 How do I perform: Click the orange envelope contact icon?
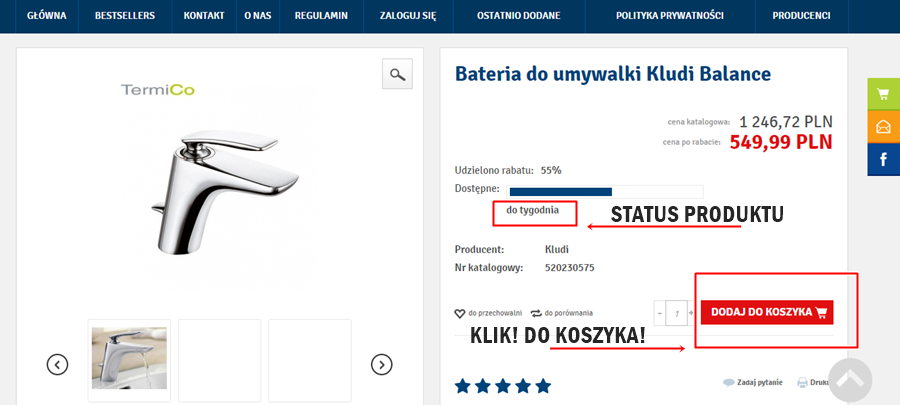click(883, 127)
